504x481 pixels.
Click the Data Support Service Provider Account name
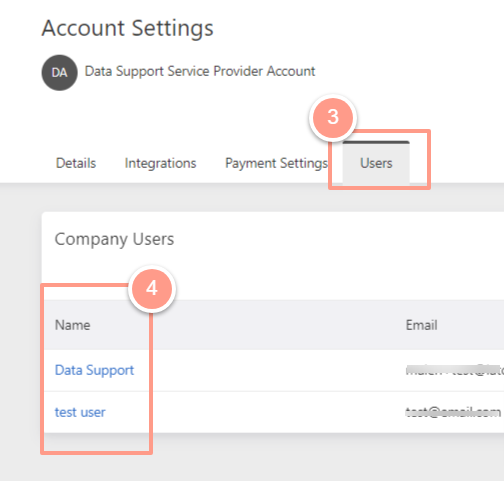pos(200,71)
